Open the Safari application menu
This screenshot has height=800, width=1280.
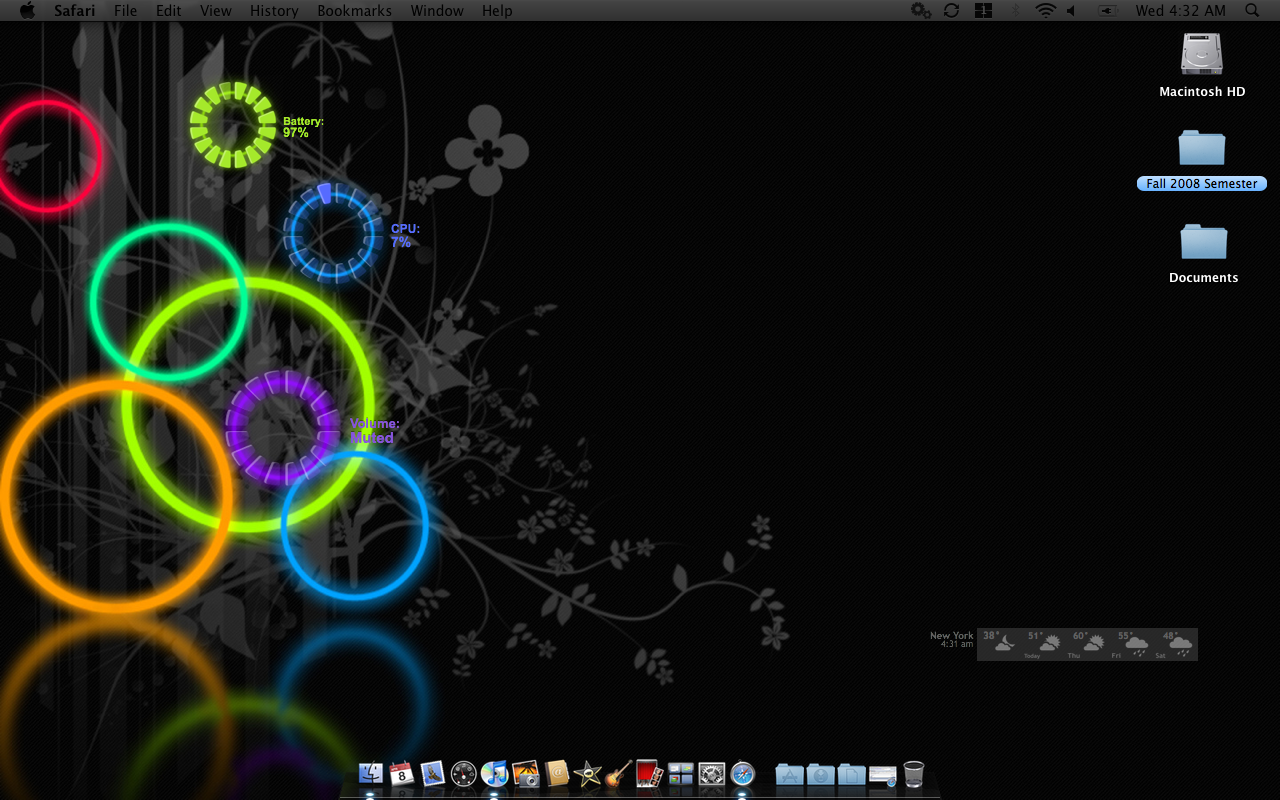pos(75,10)
